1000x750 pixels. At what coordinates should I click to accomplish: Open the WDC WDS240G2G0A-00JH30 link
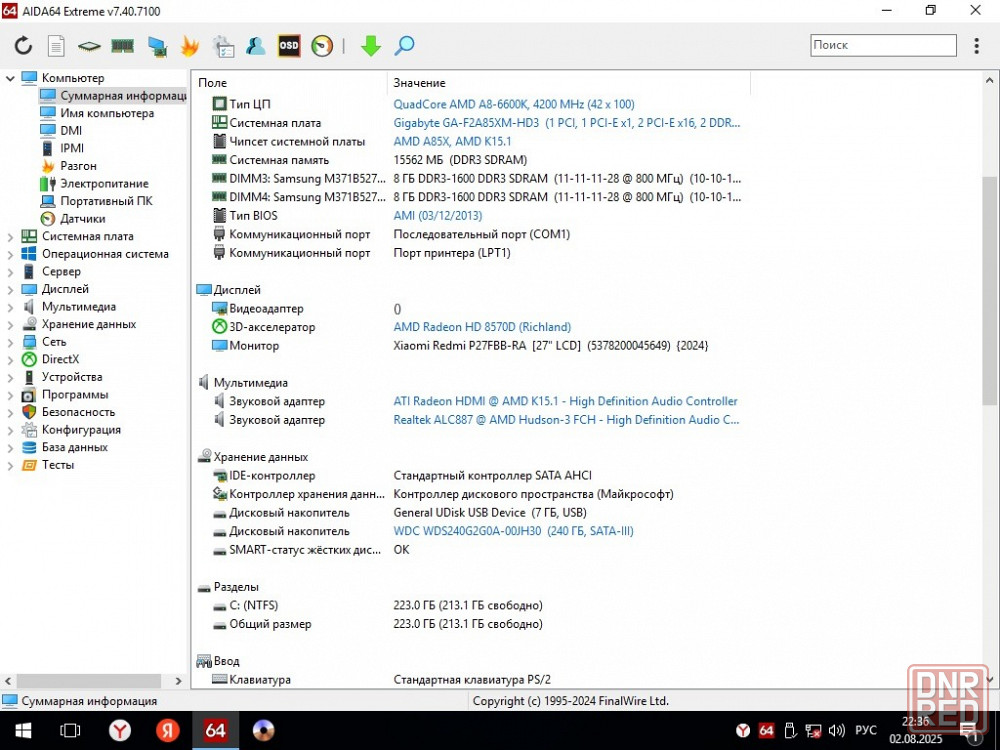(513, 531)
